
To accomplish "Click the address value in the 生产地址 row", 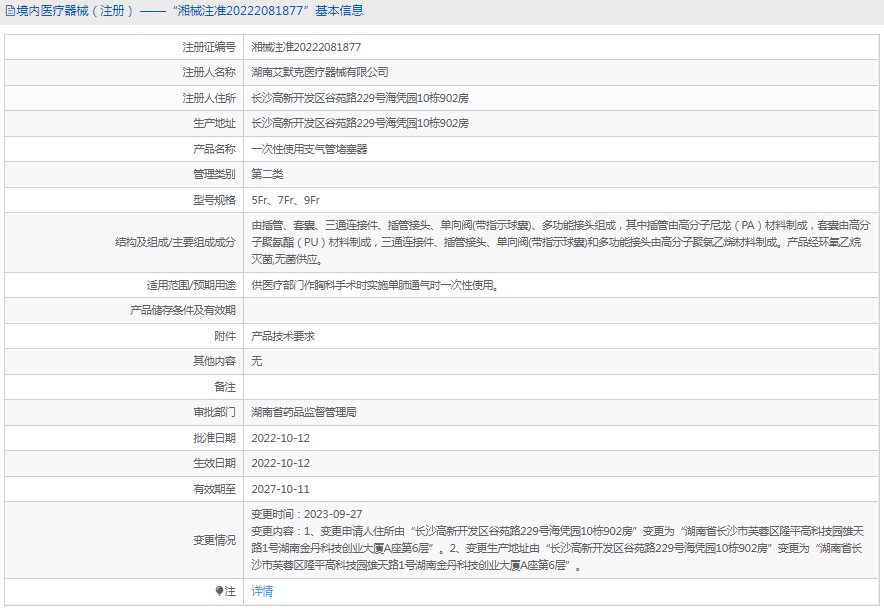I will (x=360, y=123).
